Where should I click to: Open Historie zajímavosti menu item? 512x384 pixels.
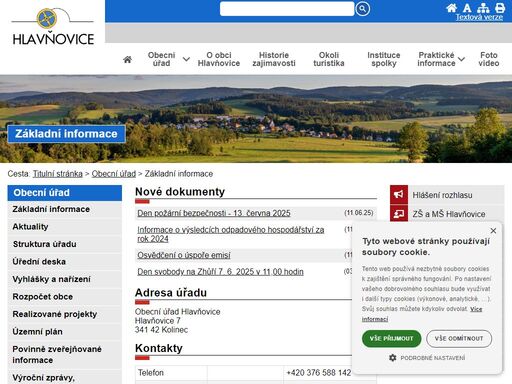[274, 59]
